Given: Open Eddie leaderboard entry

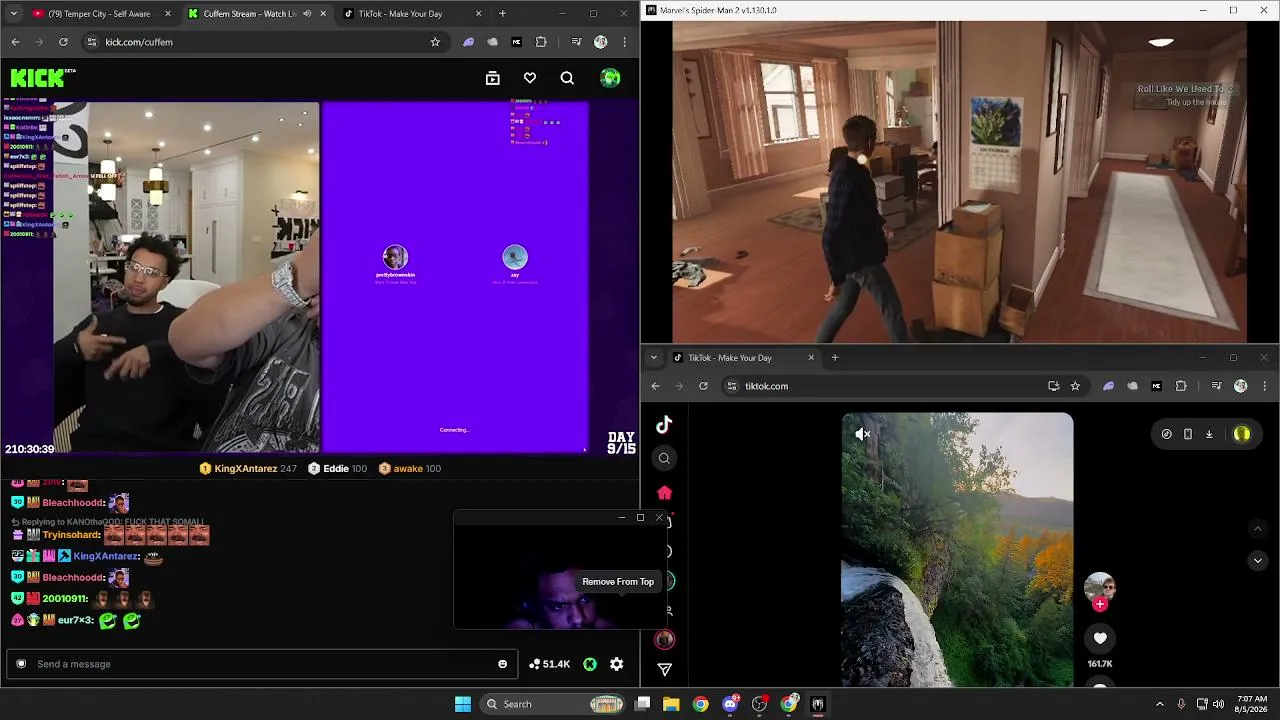Looking at the screenshot, I should click(x=338, y=468).
